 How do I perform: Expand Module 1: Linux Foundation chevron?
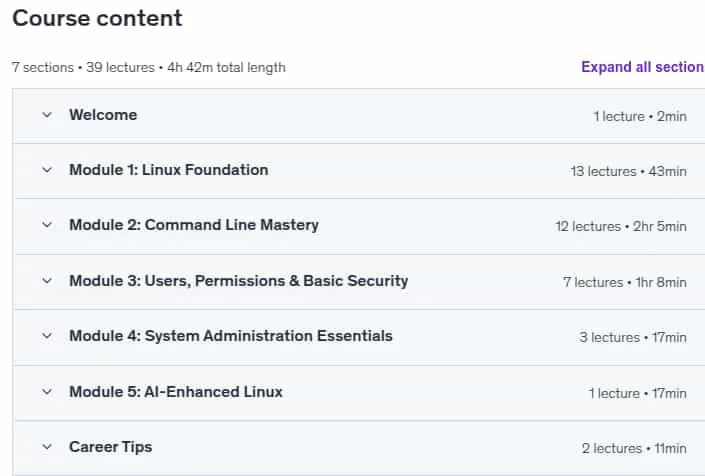pos(47,170)
